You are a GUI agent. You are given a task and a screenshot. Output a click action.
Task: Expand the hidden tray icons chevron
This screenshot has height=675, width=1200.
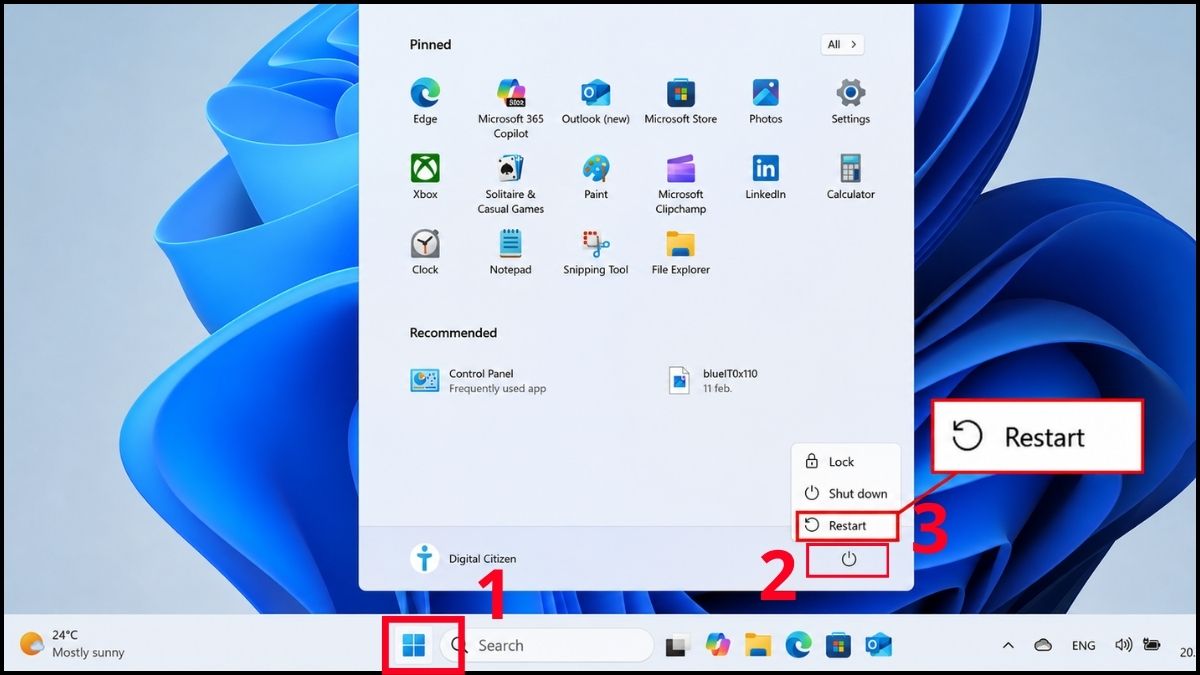(1008, 646)
